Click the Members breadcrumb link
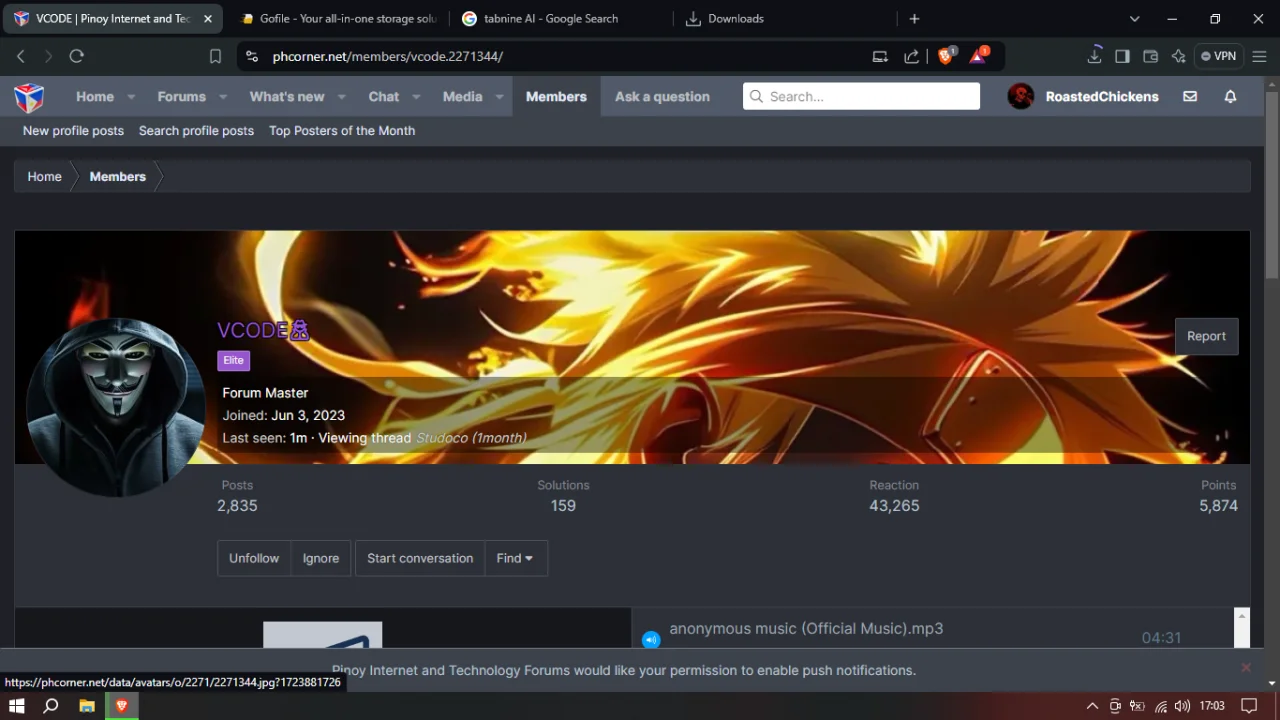 [117, 176]
